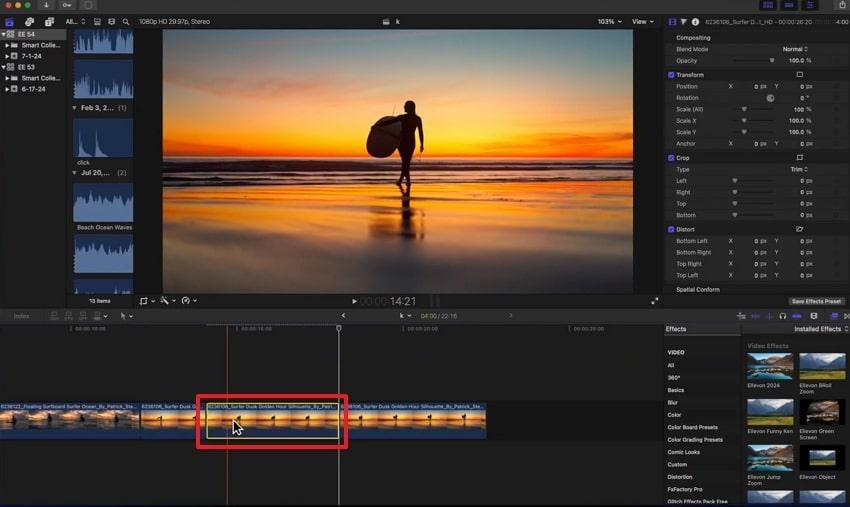Collapse the Feb 3 date group
This screenshot has width=850, height=507.
(74, 108)
